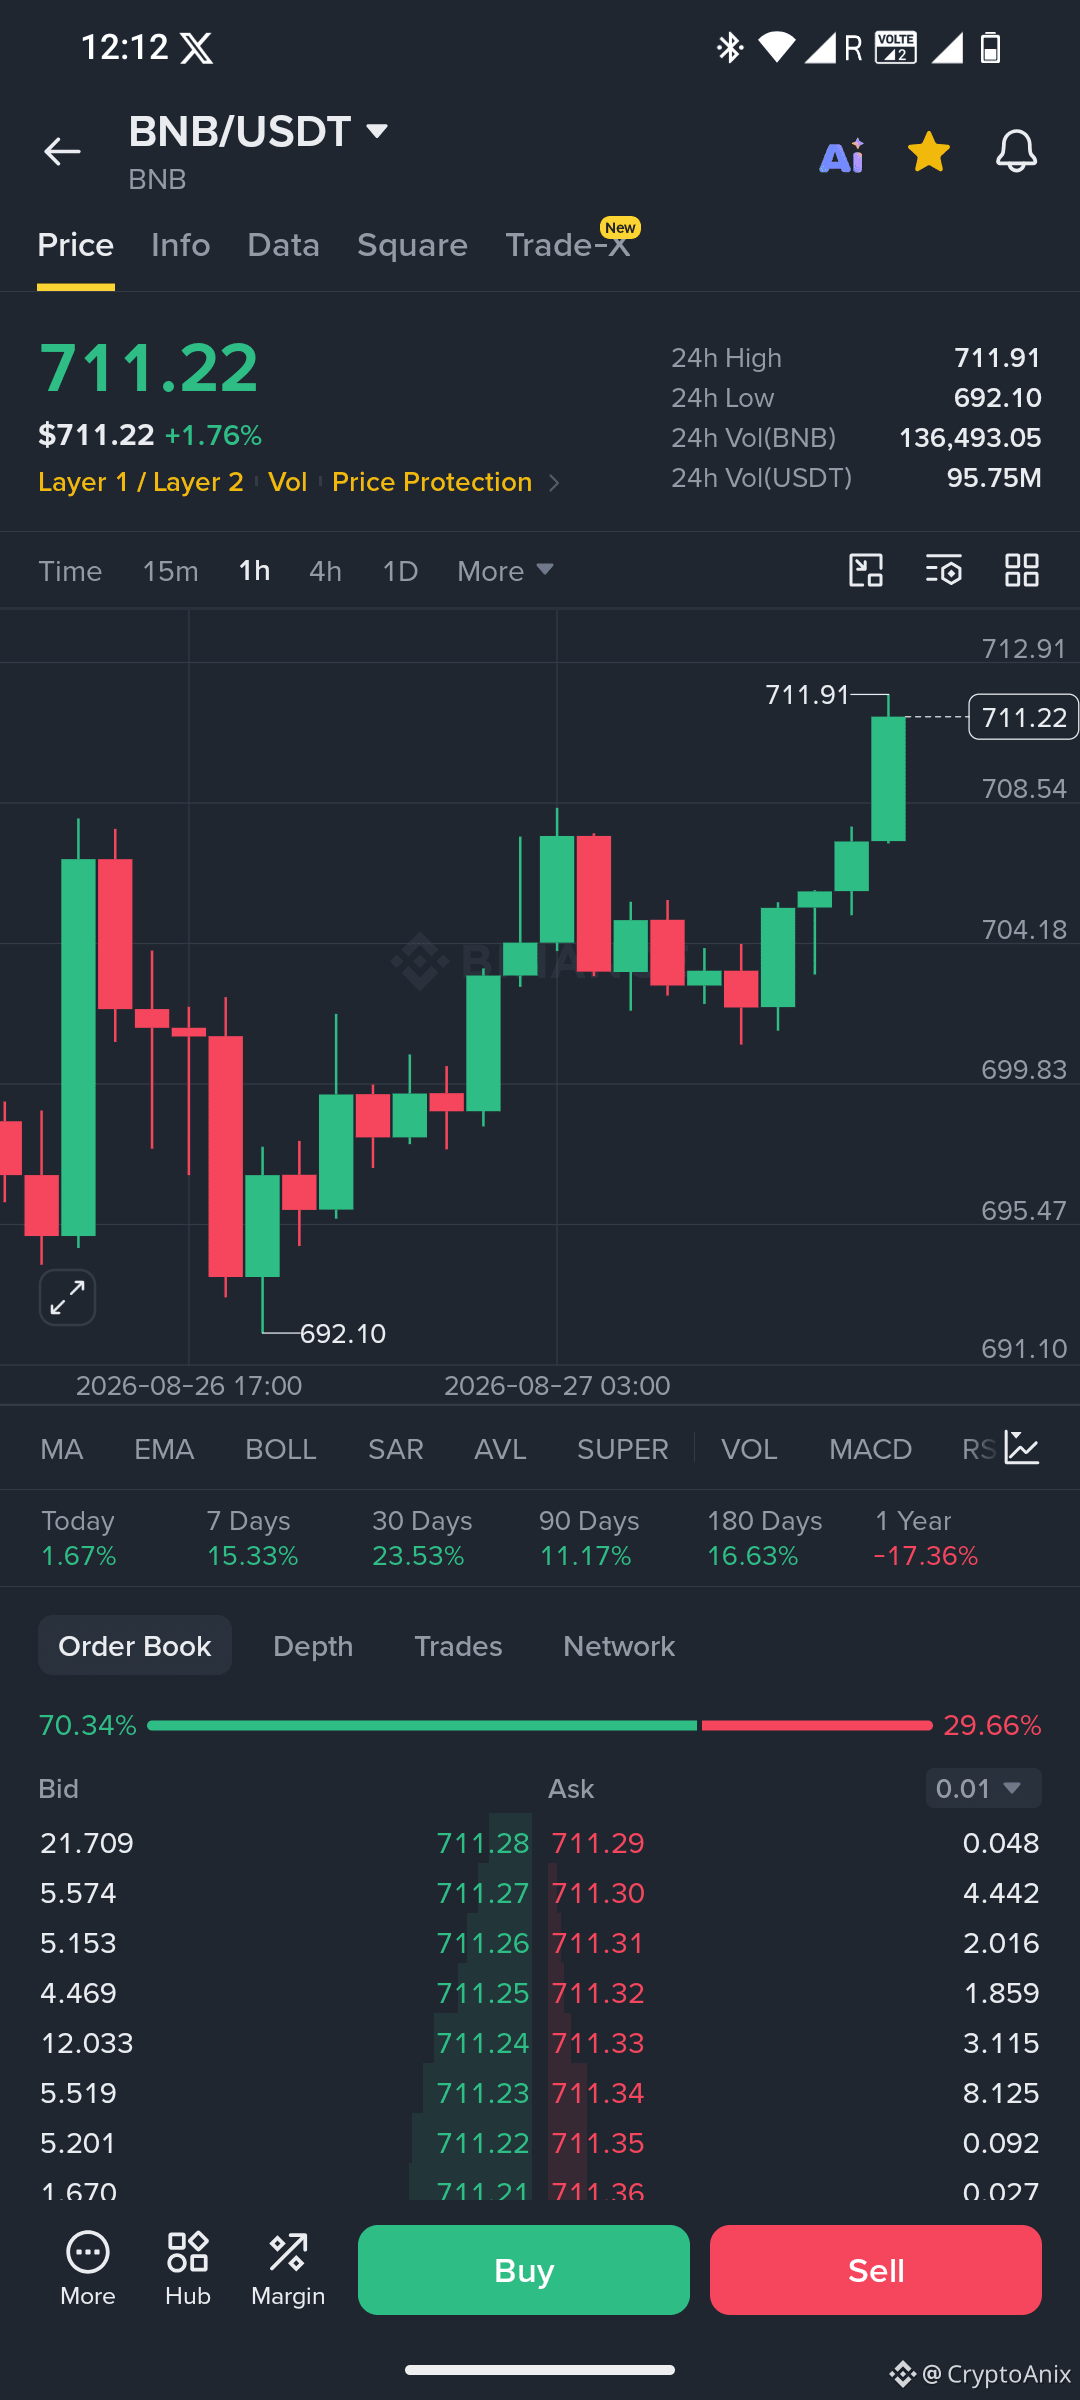The image size is (1080, 2400).
Task: Select the 1D chart interval
Action: pos(400,571)
